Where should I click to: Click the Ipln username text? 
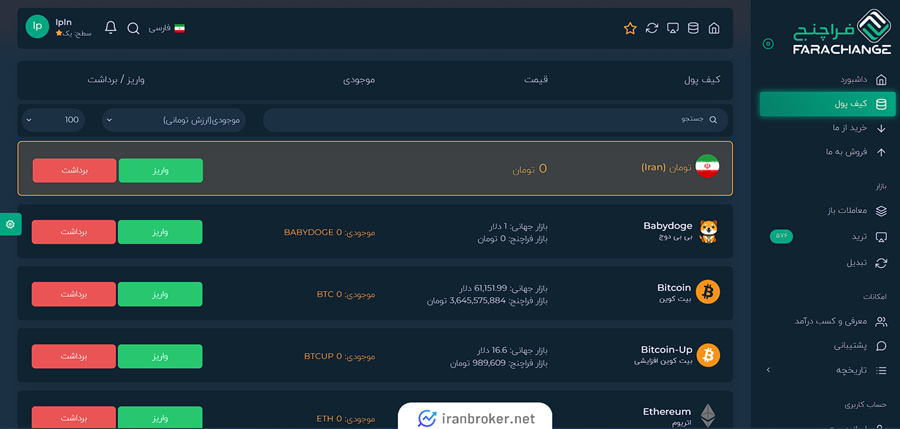(x=64, y=22)
